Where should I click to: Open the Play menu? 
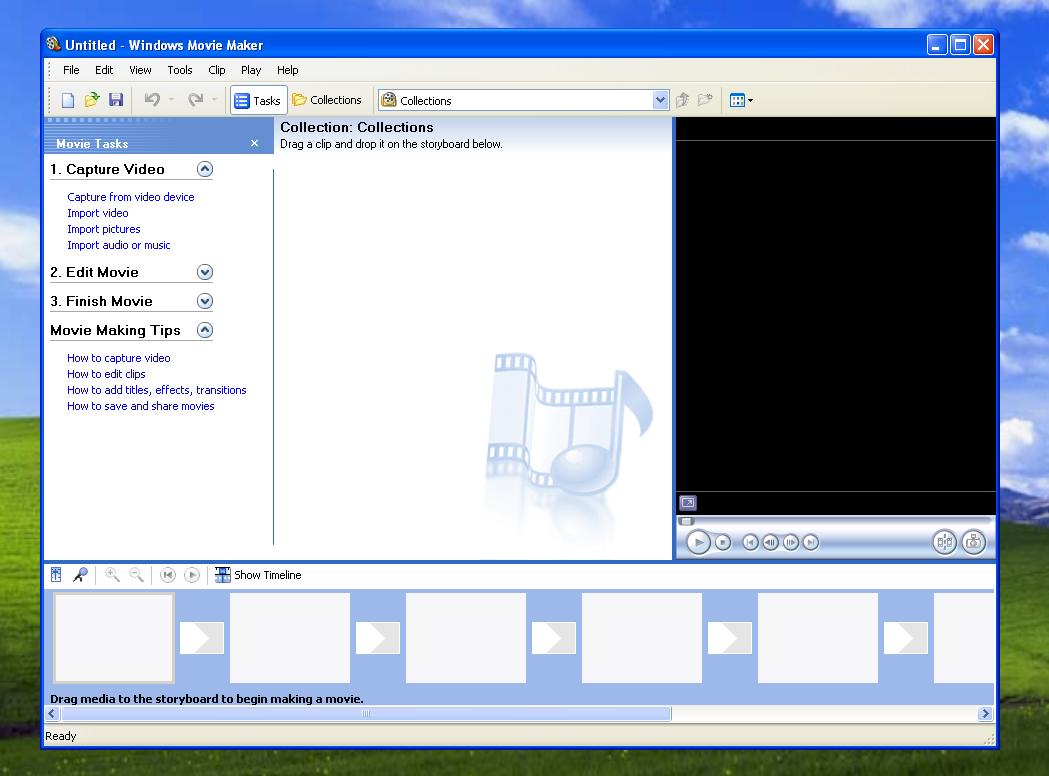[251, 70]
